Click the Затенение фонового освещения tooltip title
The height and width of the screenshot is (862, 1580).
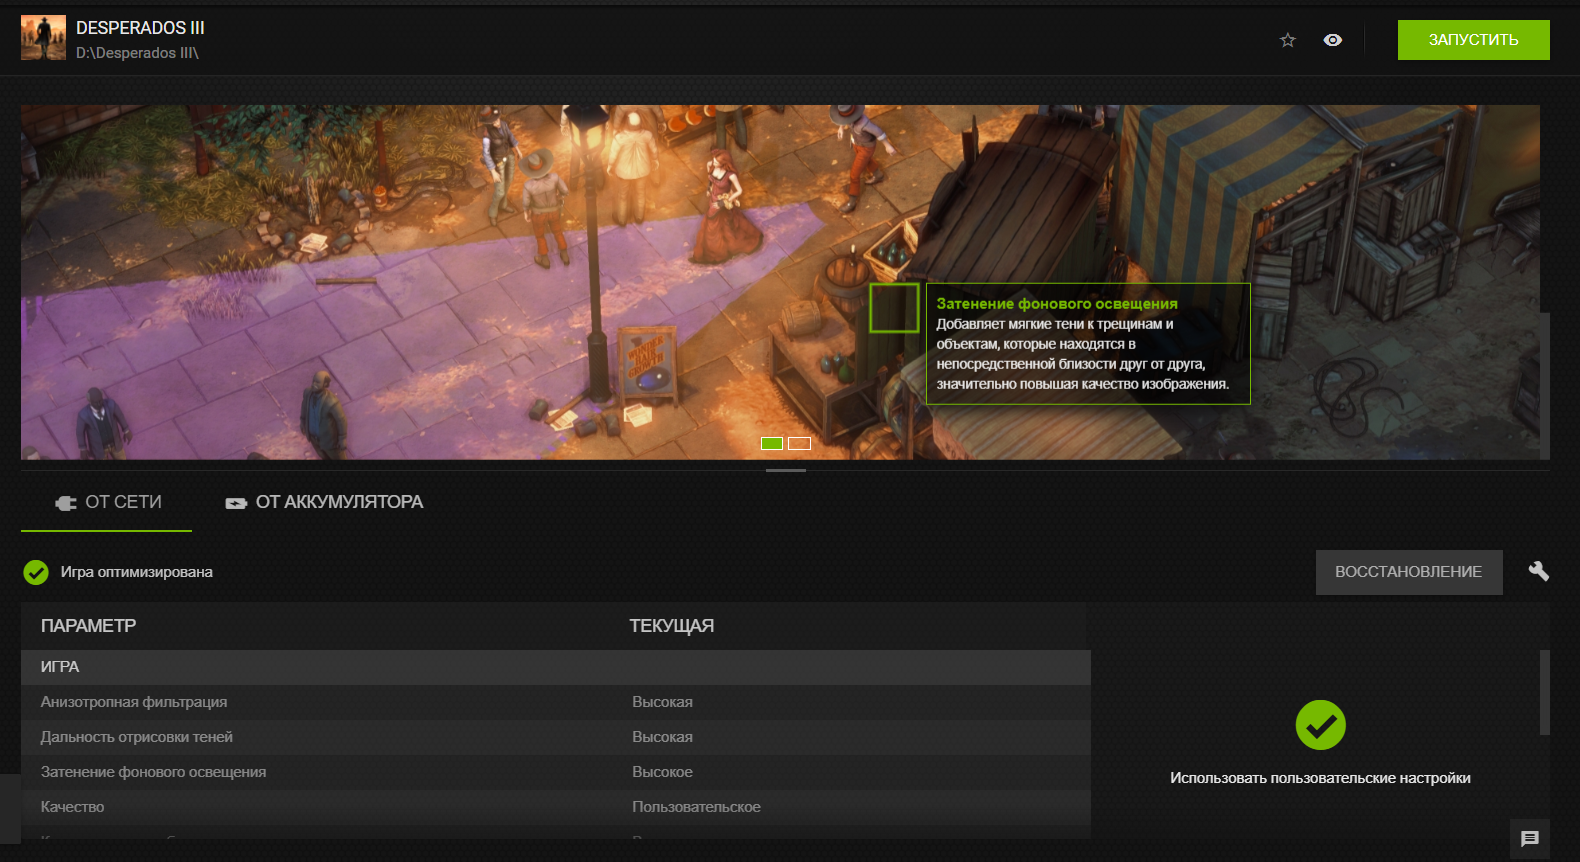(x=1057, y=304)
